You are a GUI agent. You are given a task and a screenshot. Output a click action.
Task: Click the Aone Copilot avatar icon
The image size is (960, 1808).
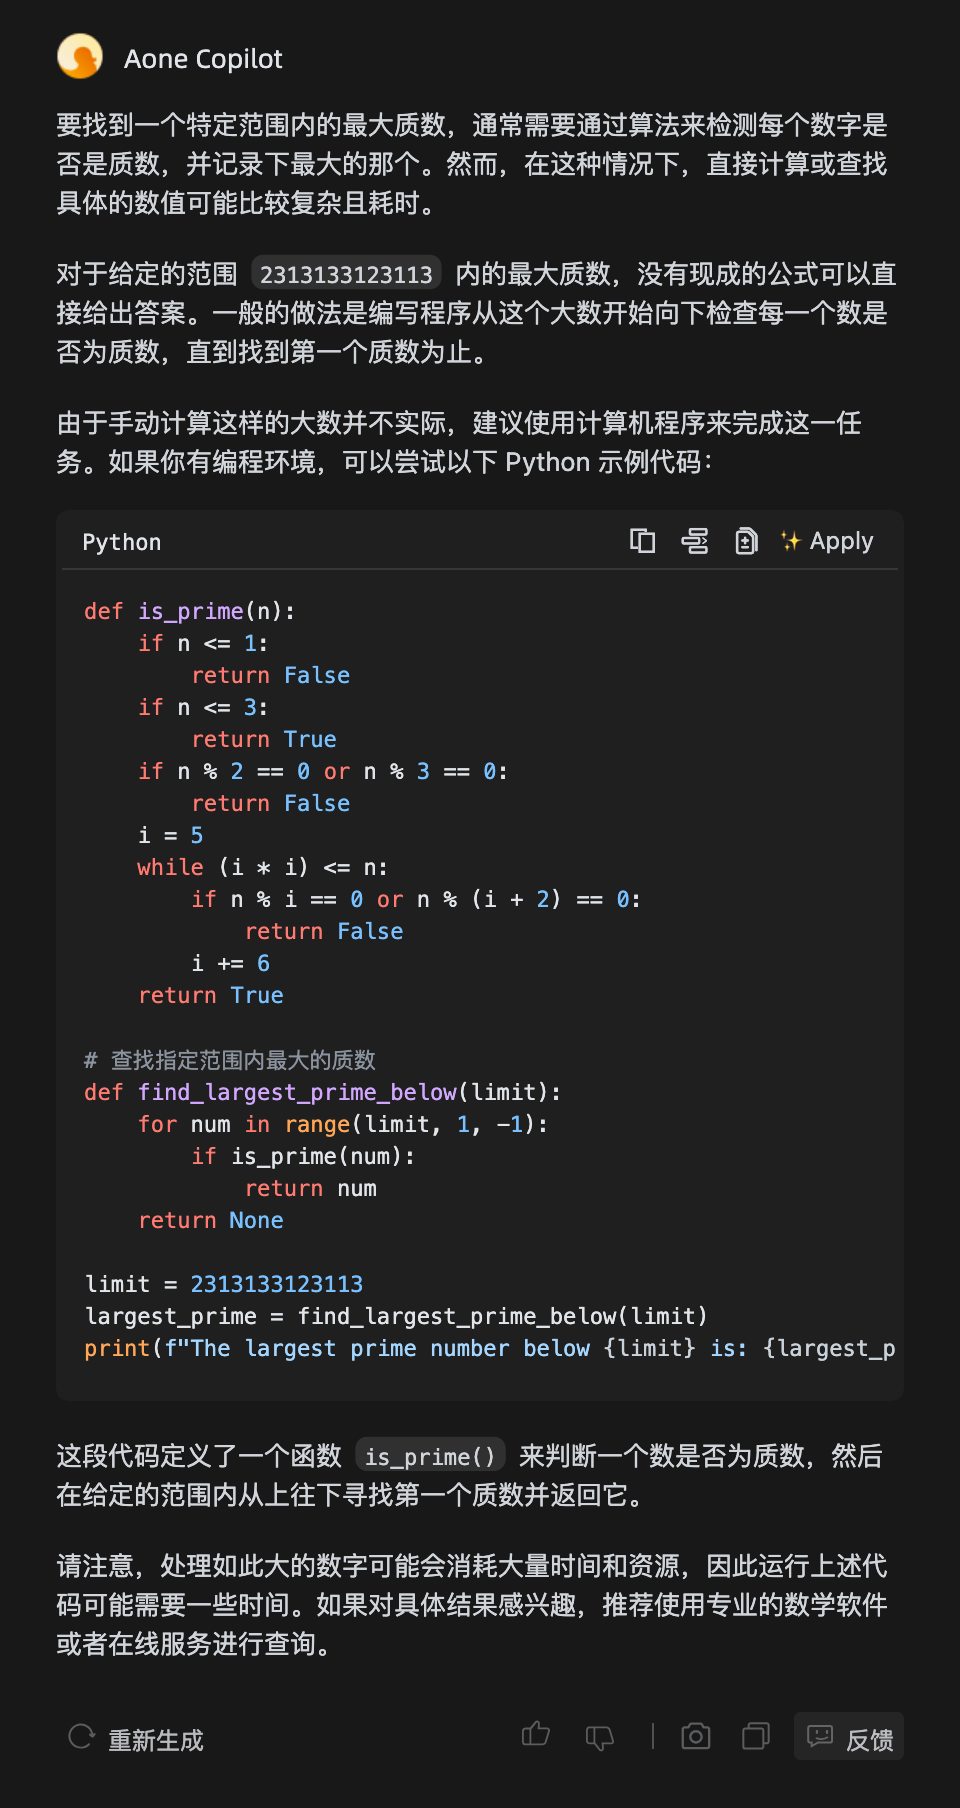tap(80, 57)
